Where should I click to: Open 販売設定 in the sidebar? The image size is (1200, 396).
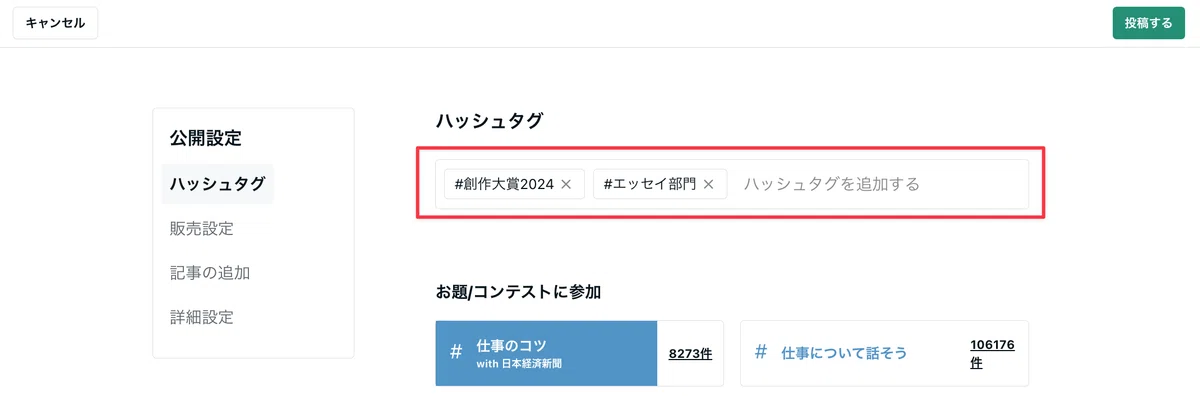tap(202, 229)
